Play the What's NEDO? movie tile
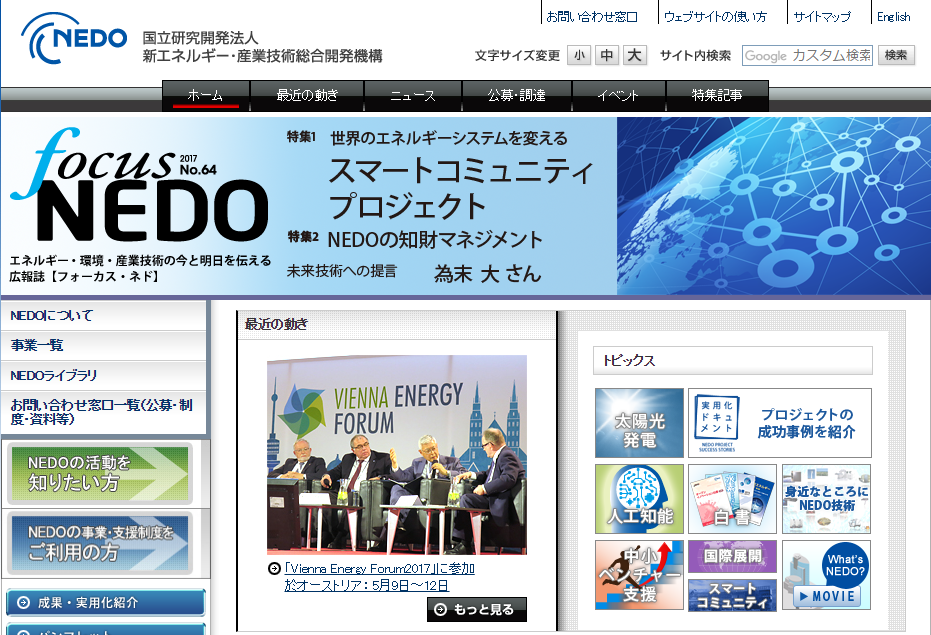The height and width of the screenshot is (635, 931). coord(826,575)
